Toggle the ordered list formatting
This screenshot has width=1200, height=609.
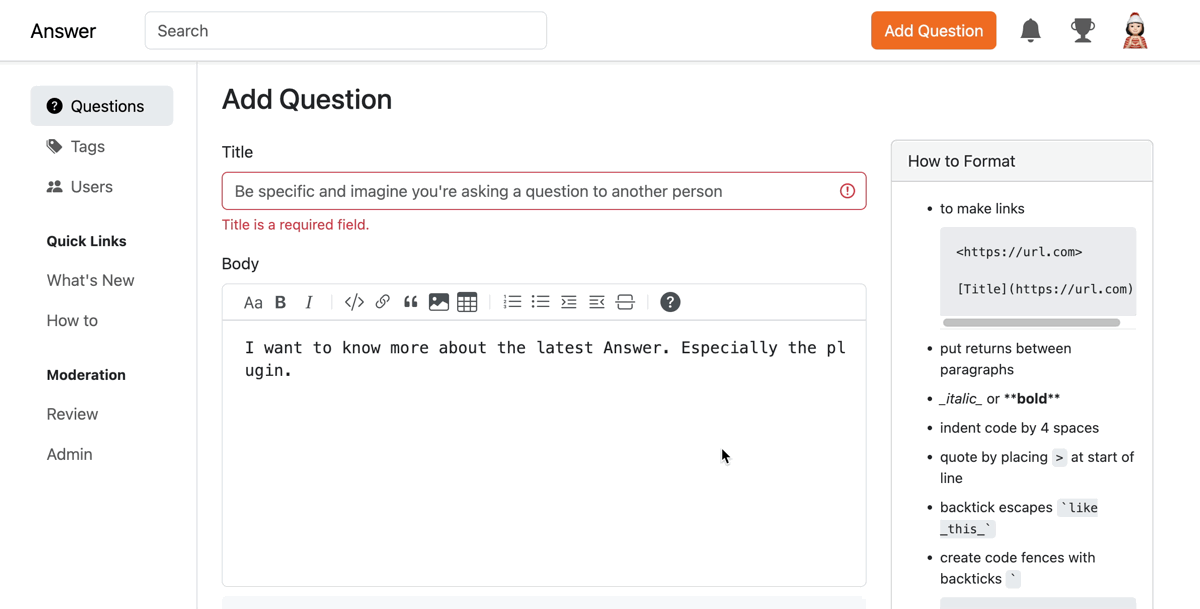click(512, 301)
